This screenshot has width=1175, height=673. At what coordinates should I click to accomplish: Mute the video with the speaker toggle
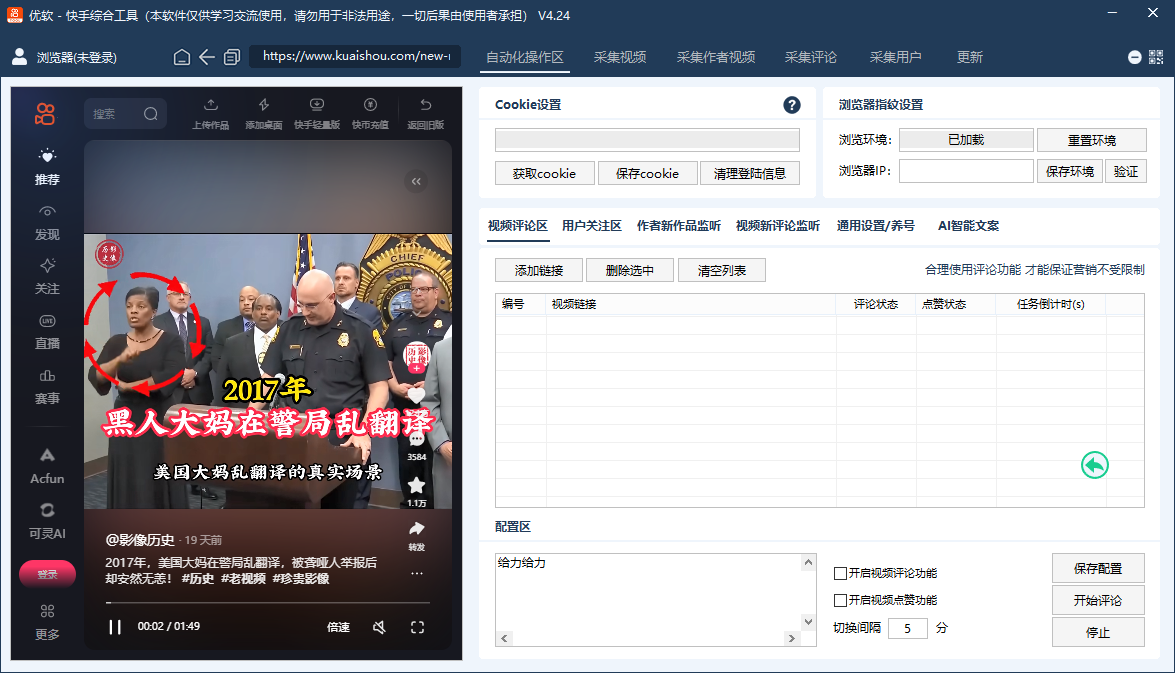tap(380, 627)
